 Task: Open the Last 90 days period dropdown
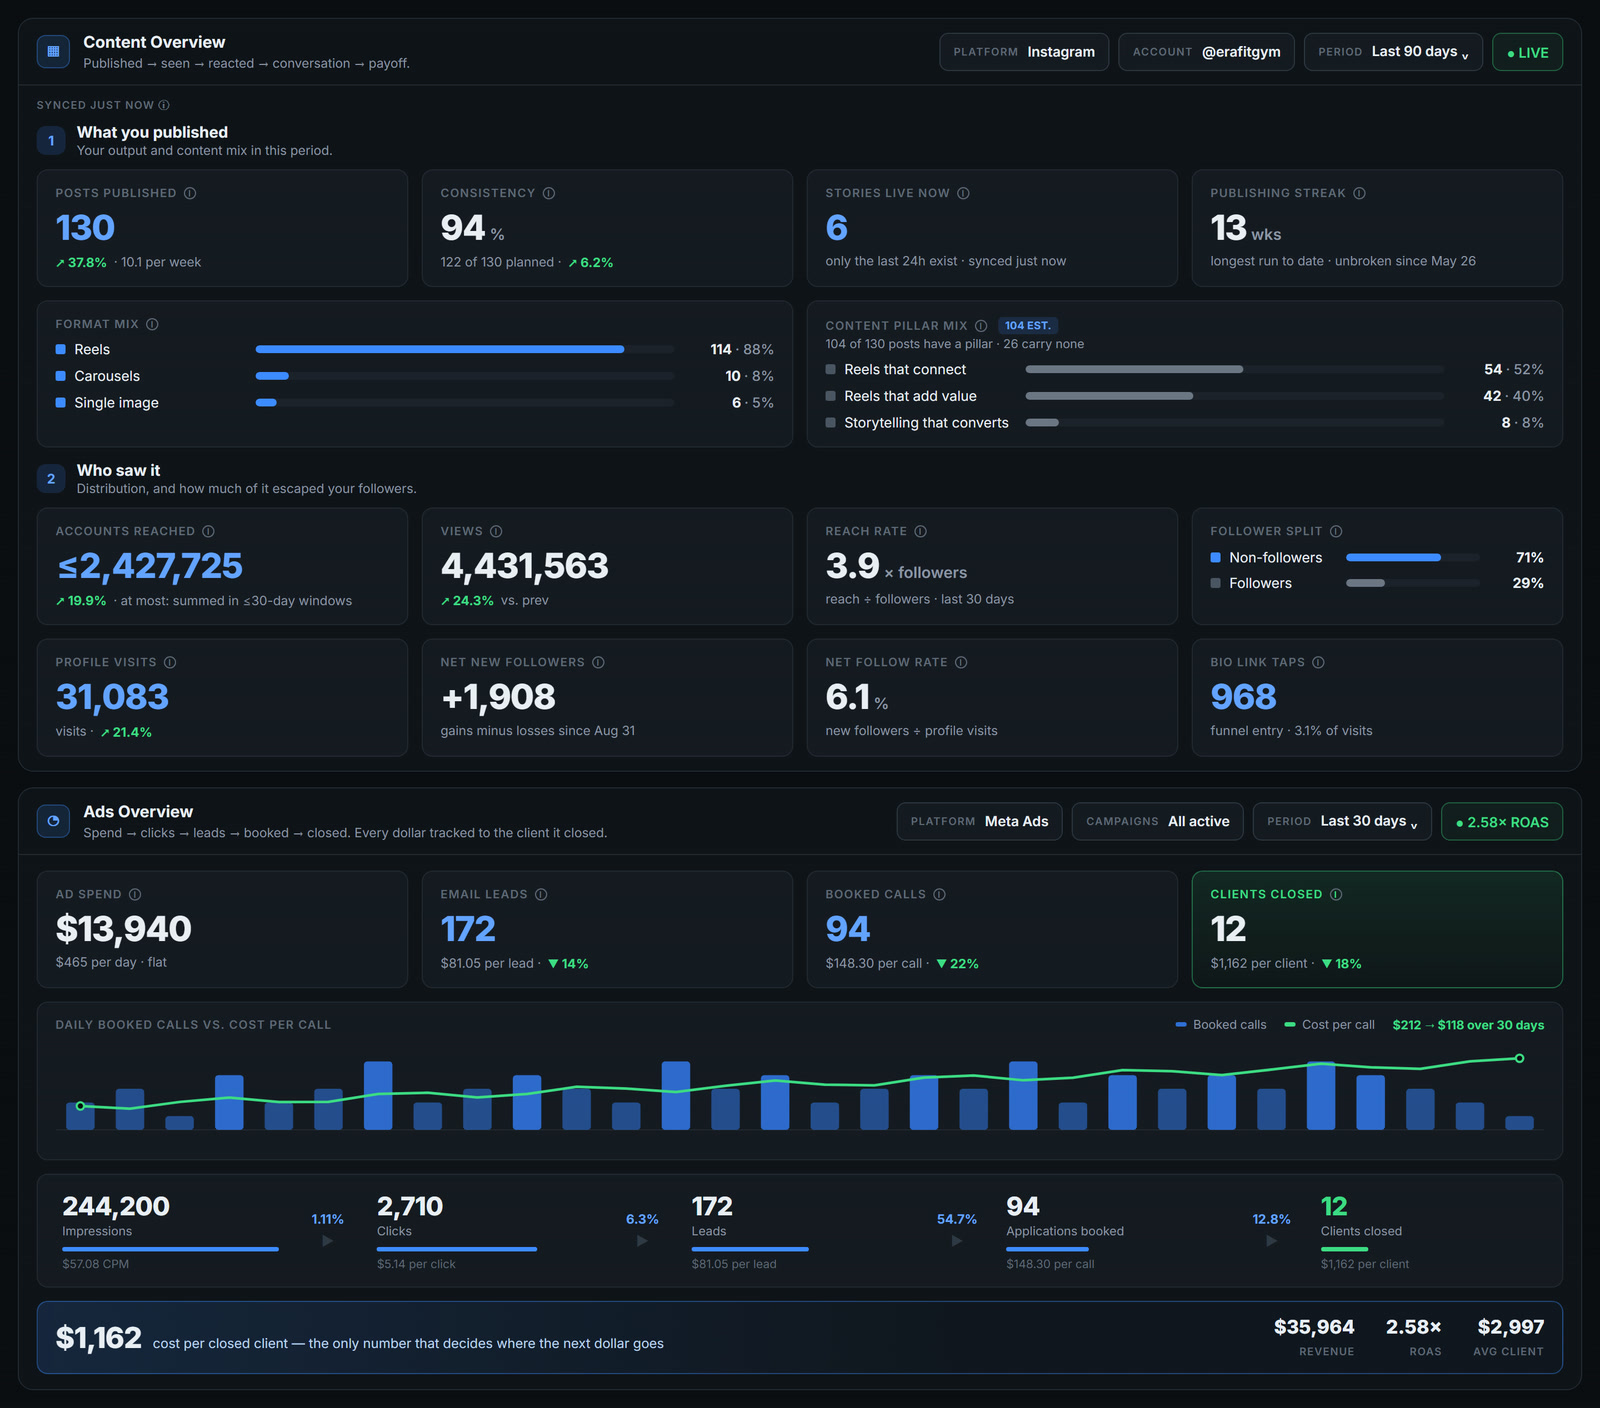[x=1393, y=52]
